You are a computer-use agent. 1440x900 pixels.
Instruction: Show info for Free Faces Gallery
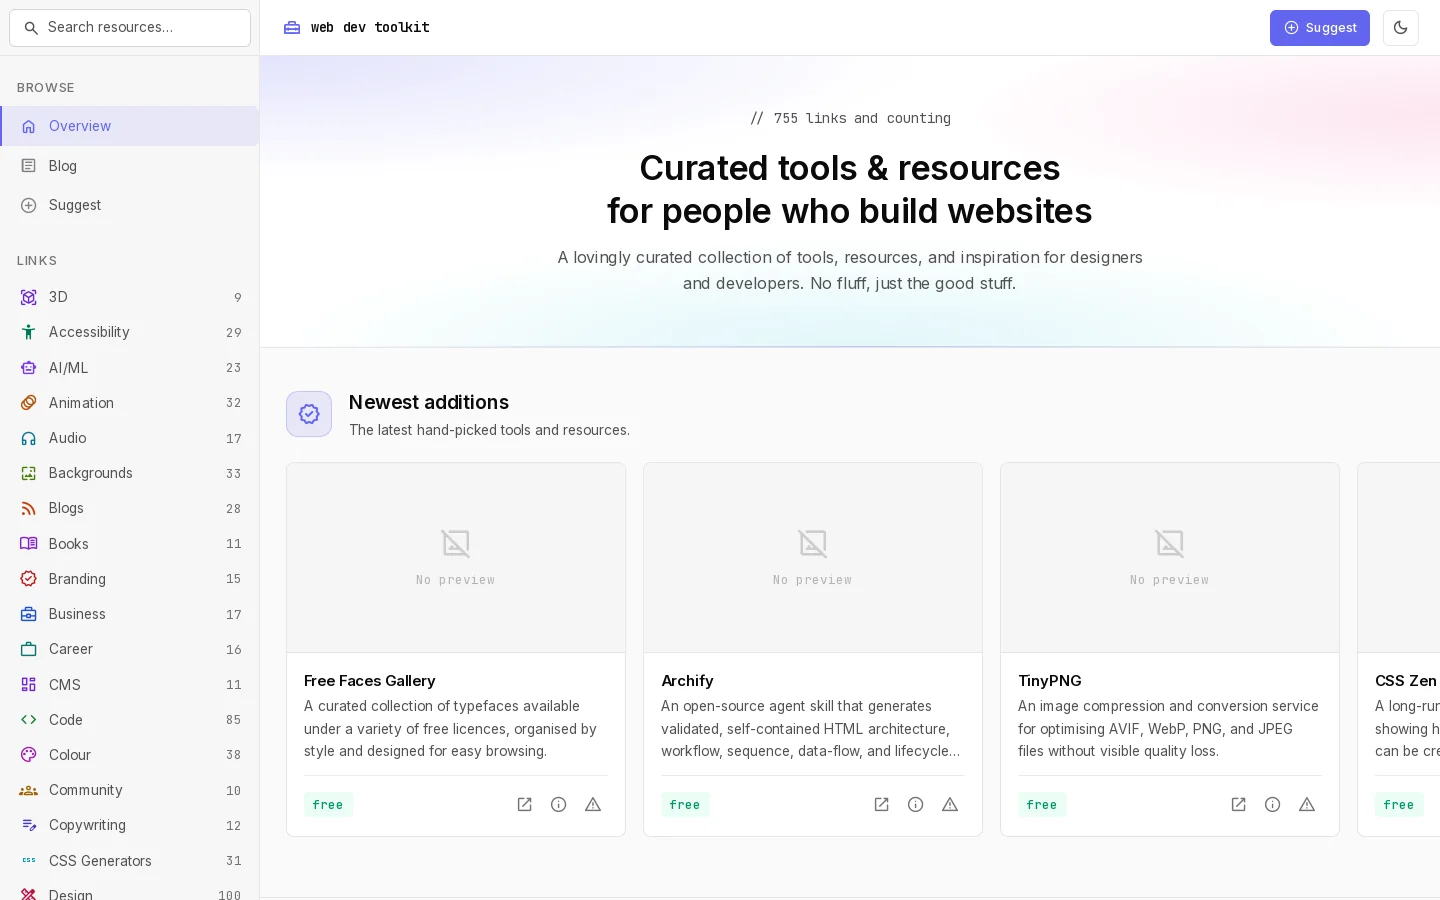[x=559, y=805]
